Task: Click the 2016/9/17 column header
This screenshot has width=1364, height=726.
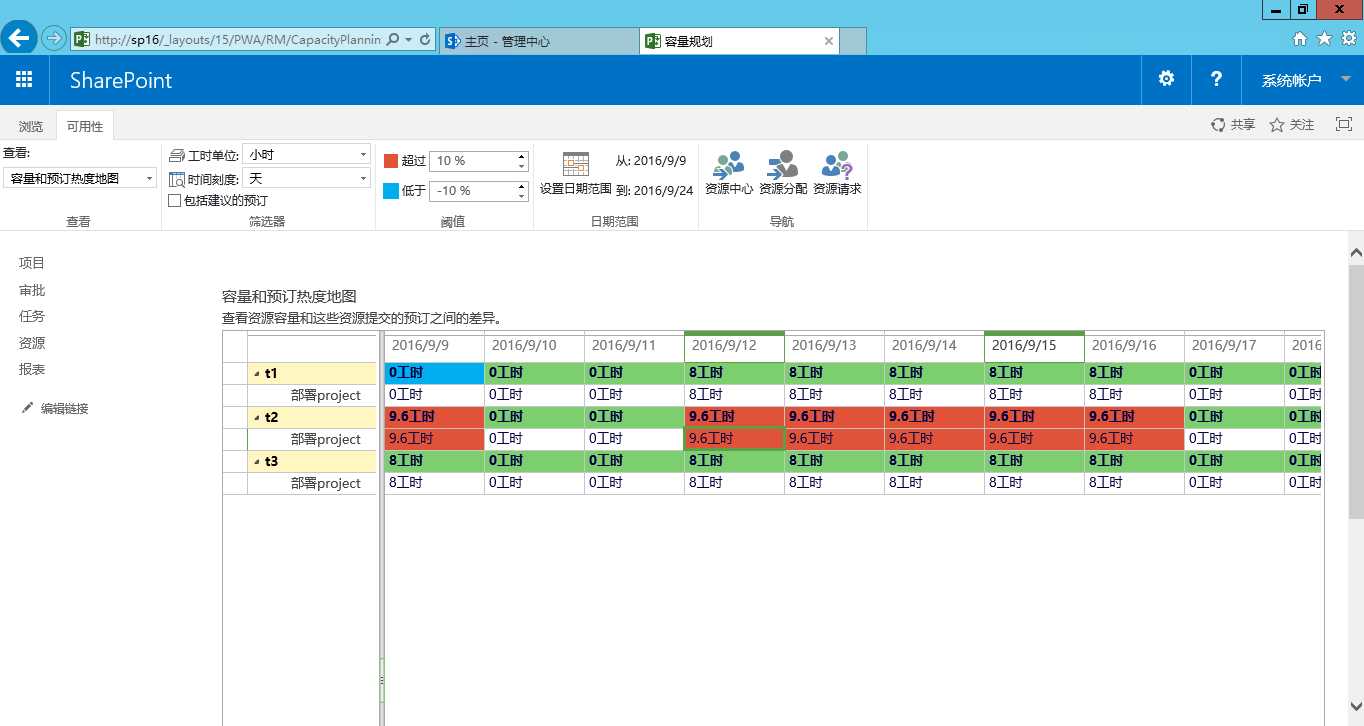Action: (x=1234, y=345)
